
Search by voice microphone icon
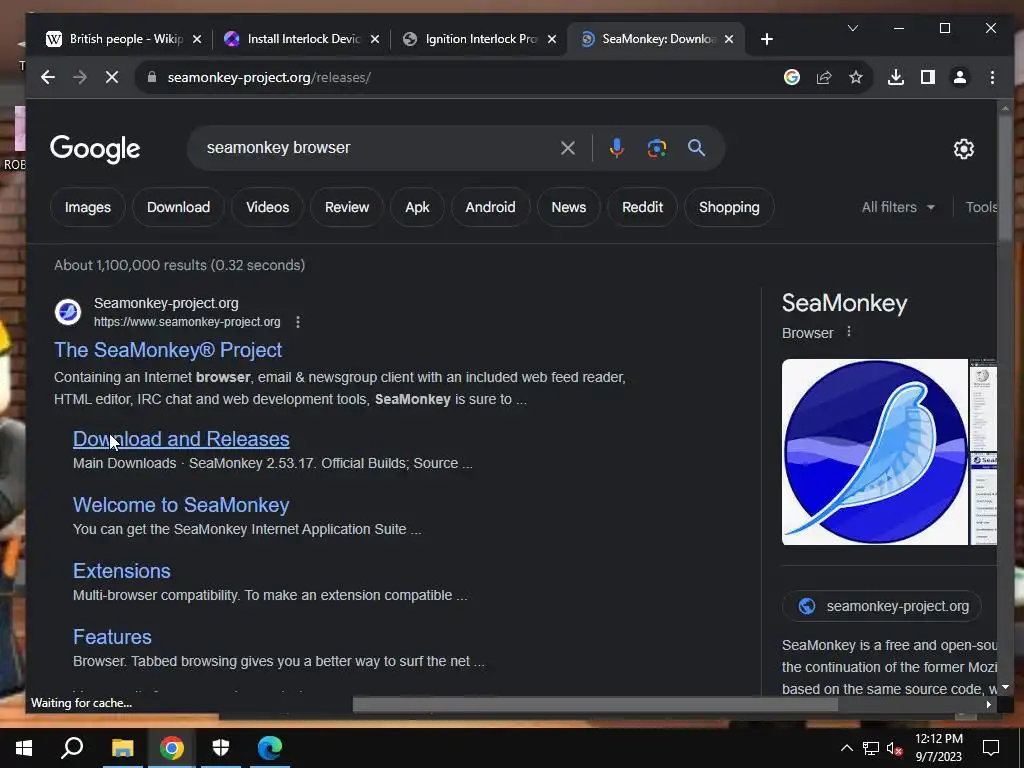[616, 148]
